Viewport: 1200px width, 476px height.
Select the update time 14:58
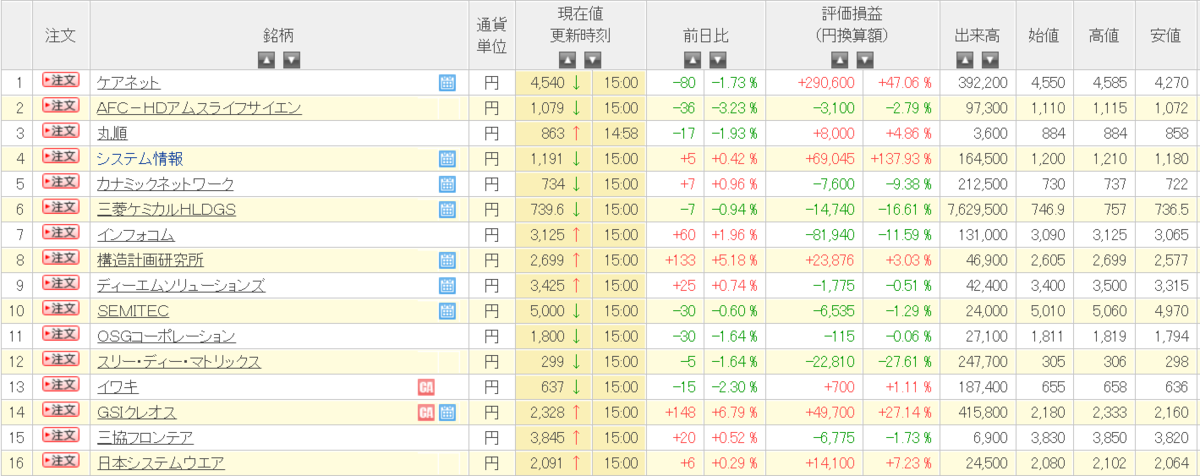point(621,133)
